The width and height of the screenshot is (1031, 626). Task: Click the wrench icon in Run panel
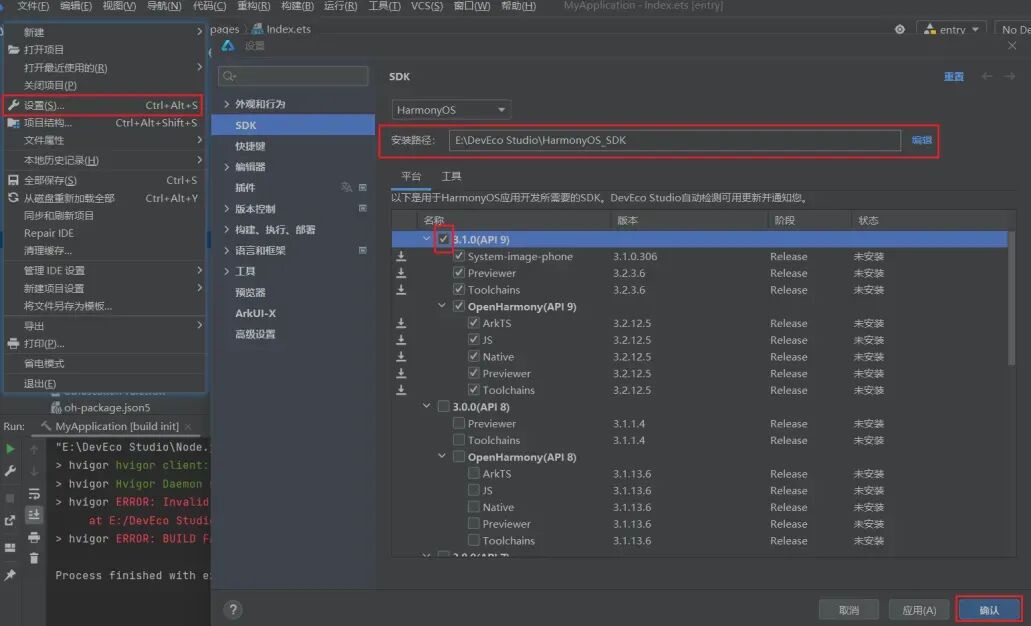[x=10, y=471]
